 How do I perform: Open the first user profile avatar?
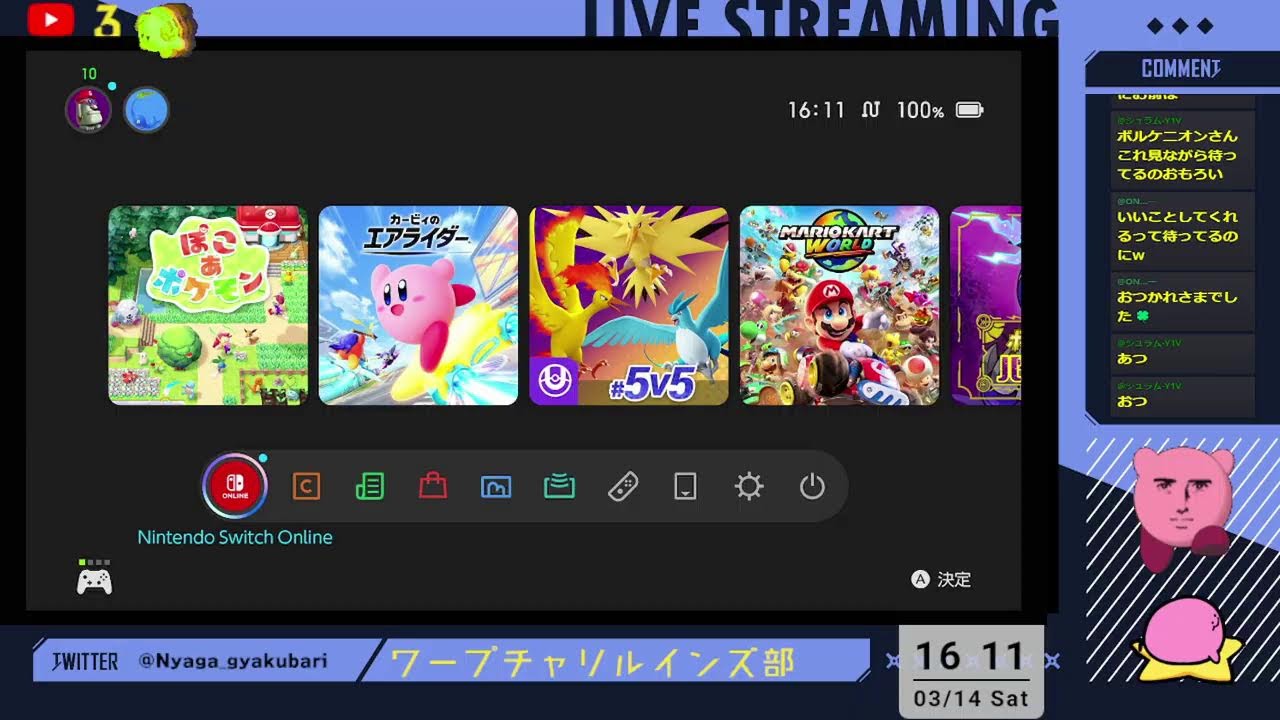(x=88, y=110)
